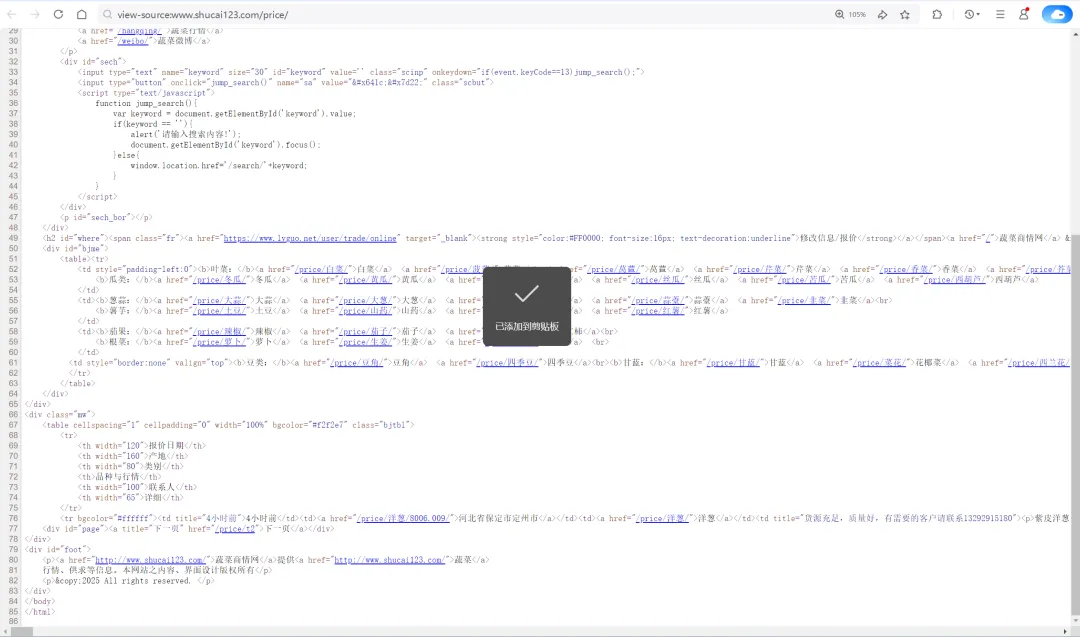Open the /price/莴苣/ link on line 52
Screen dimensions: 1080x637
[x=614, y=269]
